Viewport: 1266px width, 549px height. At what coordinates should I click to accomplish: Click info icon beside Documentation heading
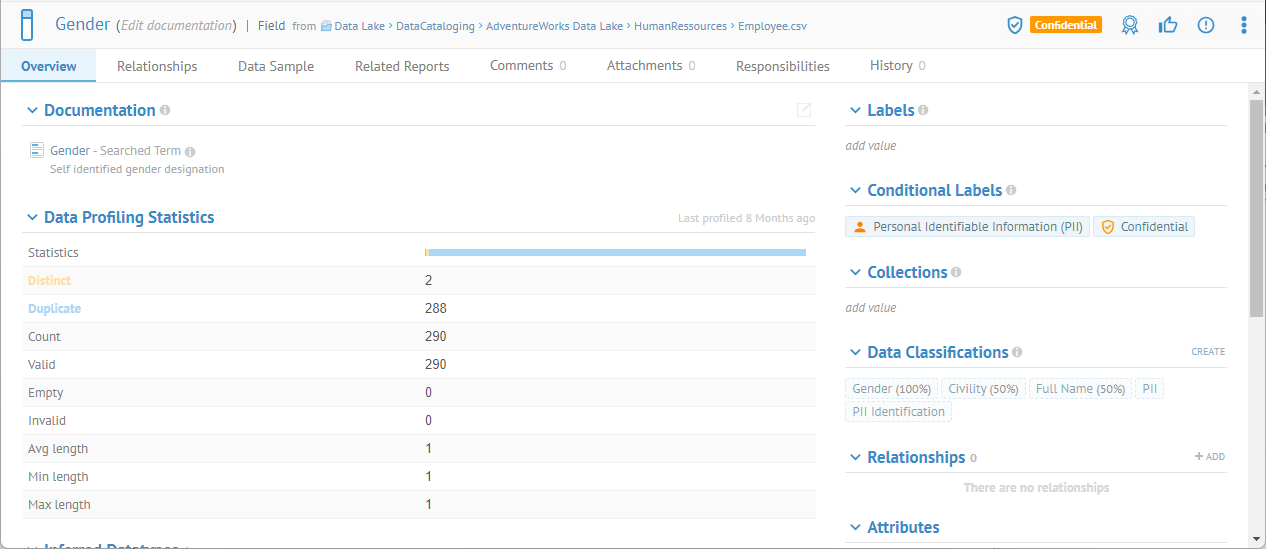point(165,111)
